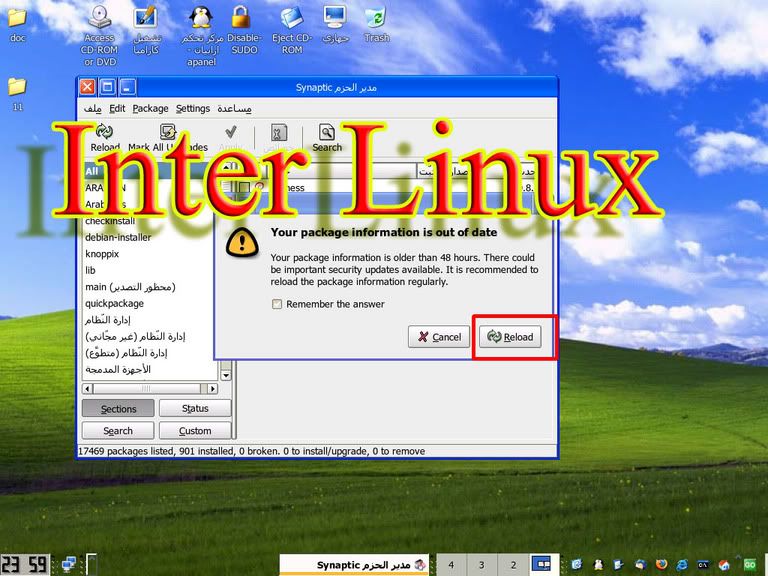Launch Firefox from the taskbar
Viewport: 768px width, 576px height.
tap(661, 565)
